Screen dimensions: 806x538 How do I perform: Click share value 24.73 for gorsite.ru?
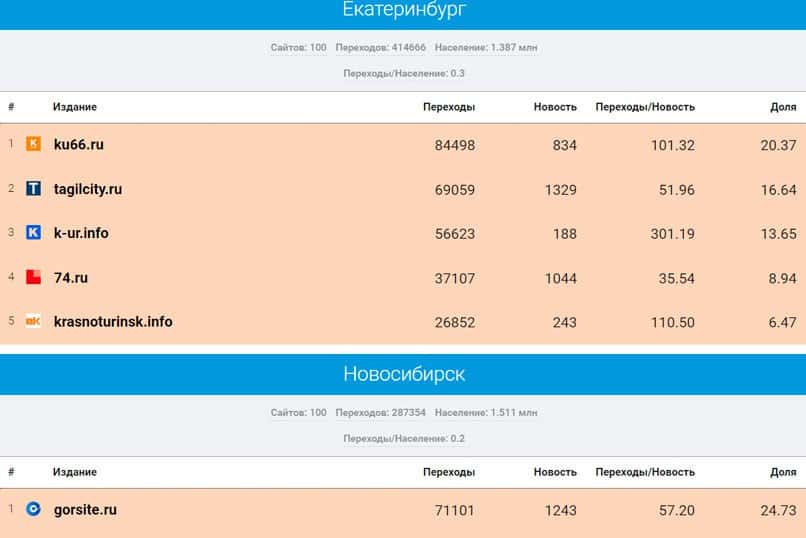(778, 511)
